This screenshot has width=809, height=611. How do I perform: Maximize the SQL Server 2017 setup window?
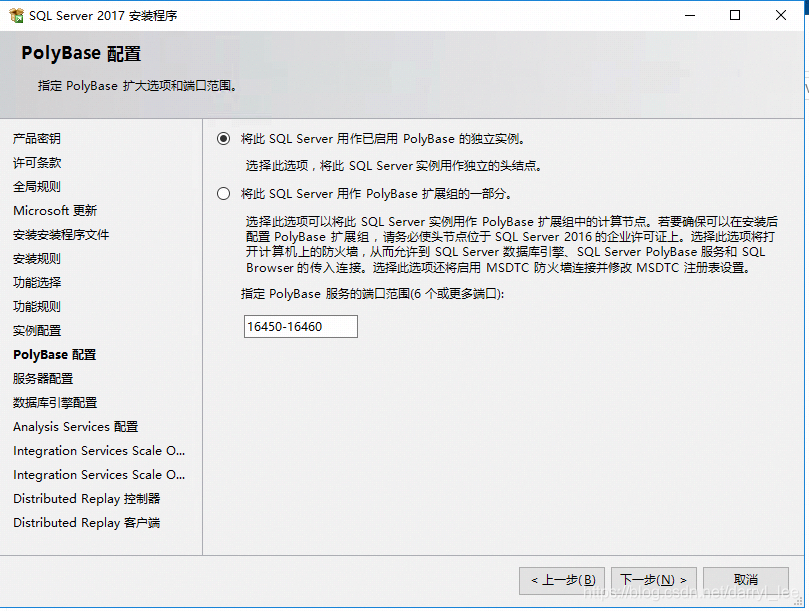735,15
